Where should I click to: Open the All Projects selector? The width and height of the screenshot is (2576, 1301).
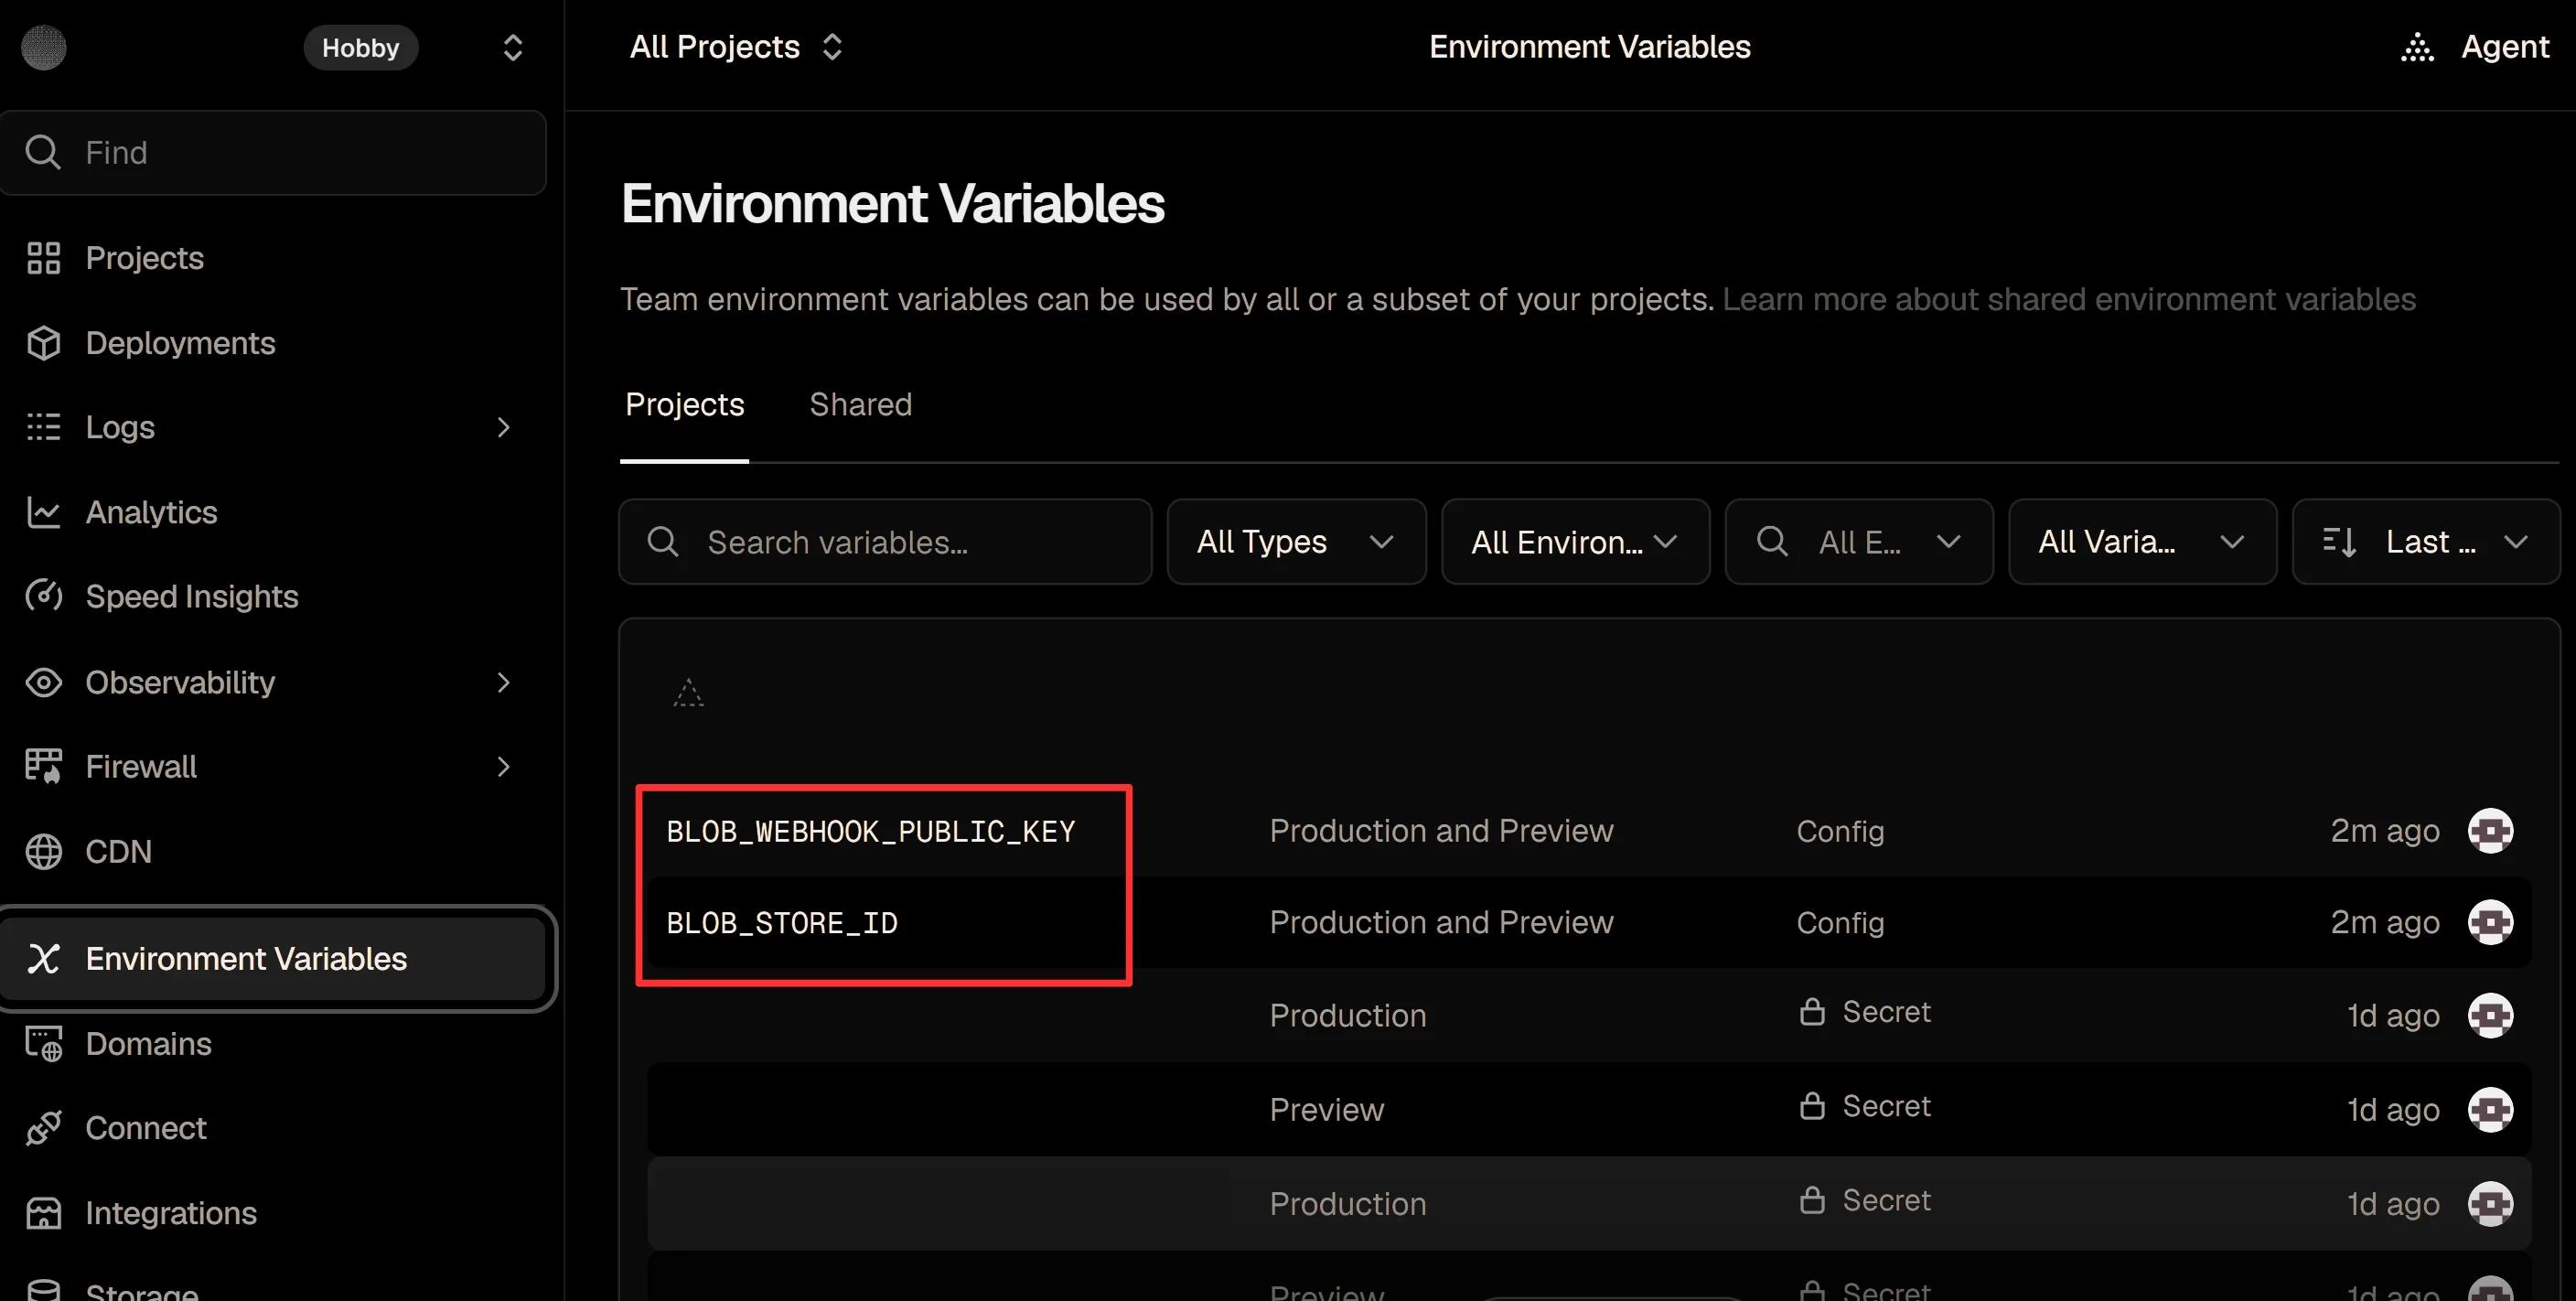point(736,47)
